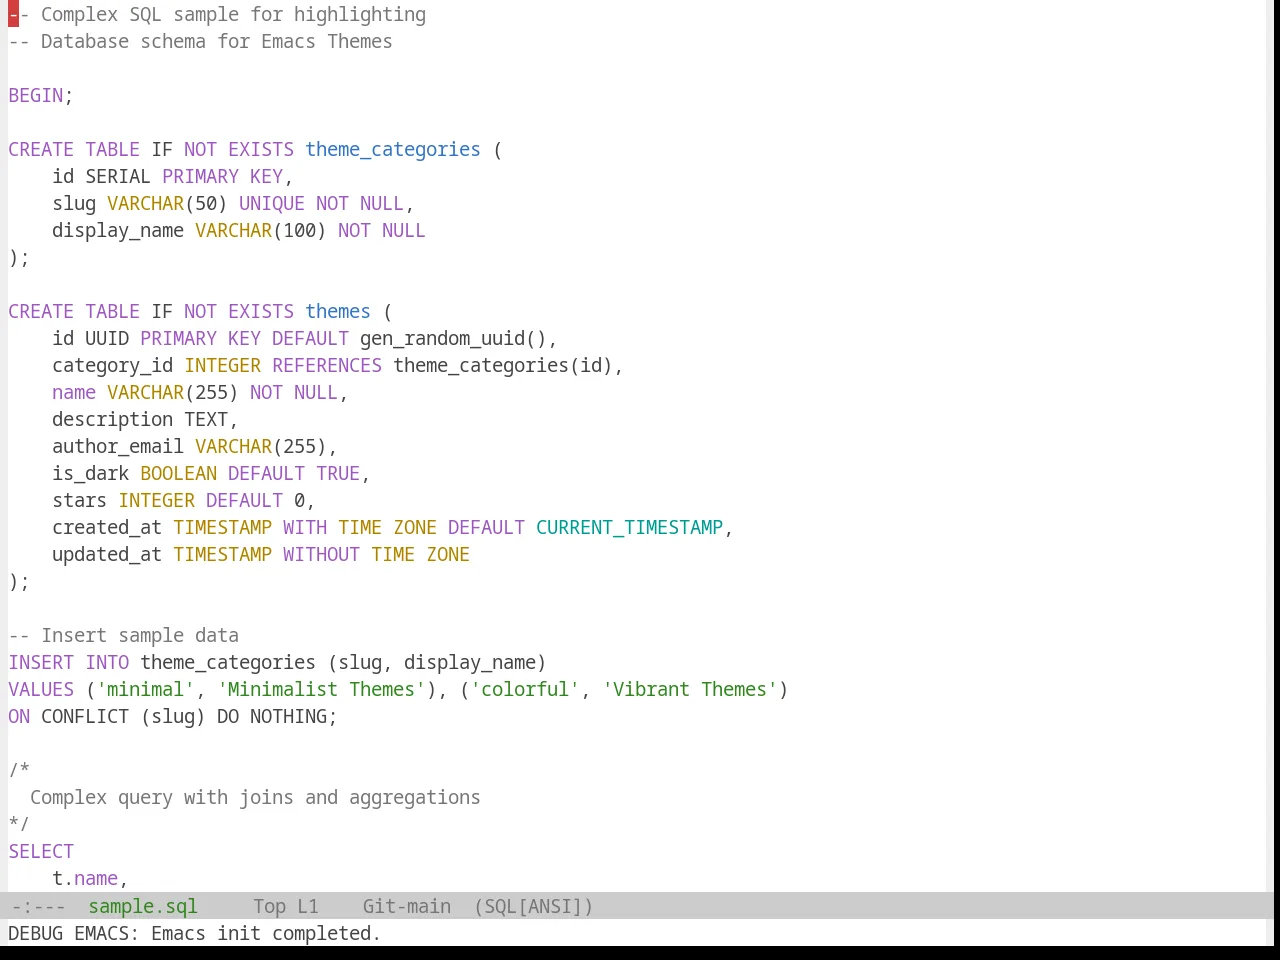Screen dimensions: 1280x960
Task: Click DO NOTHING text
Action: click(272, 717)
